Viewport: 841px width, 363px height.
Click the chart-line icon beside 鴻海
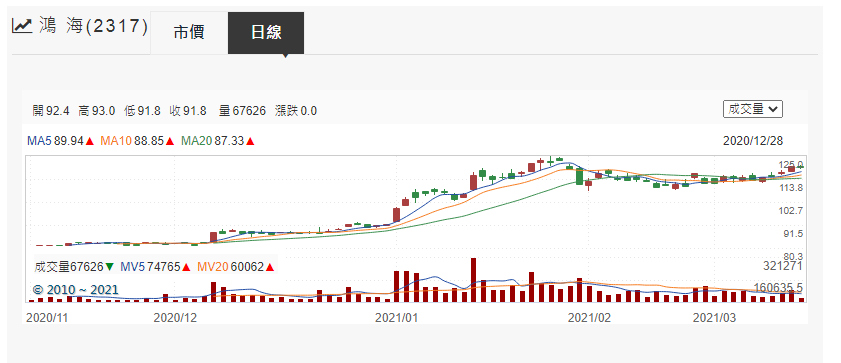coord(23,25)
